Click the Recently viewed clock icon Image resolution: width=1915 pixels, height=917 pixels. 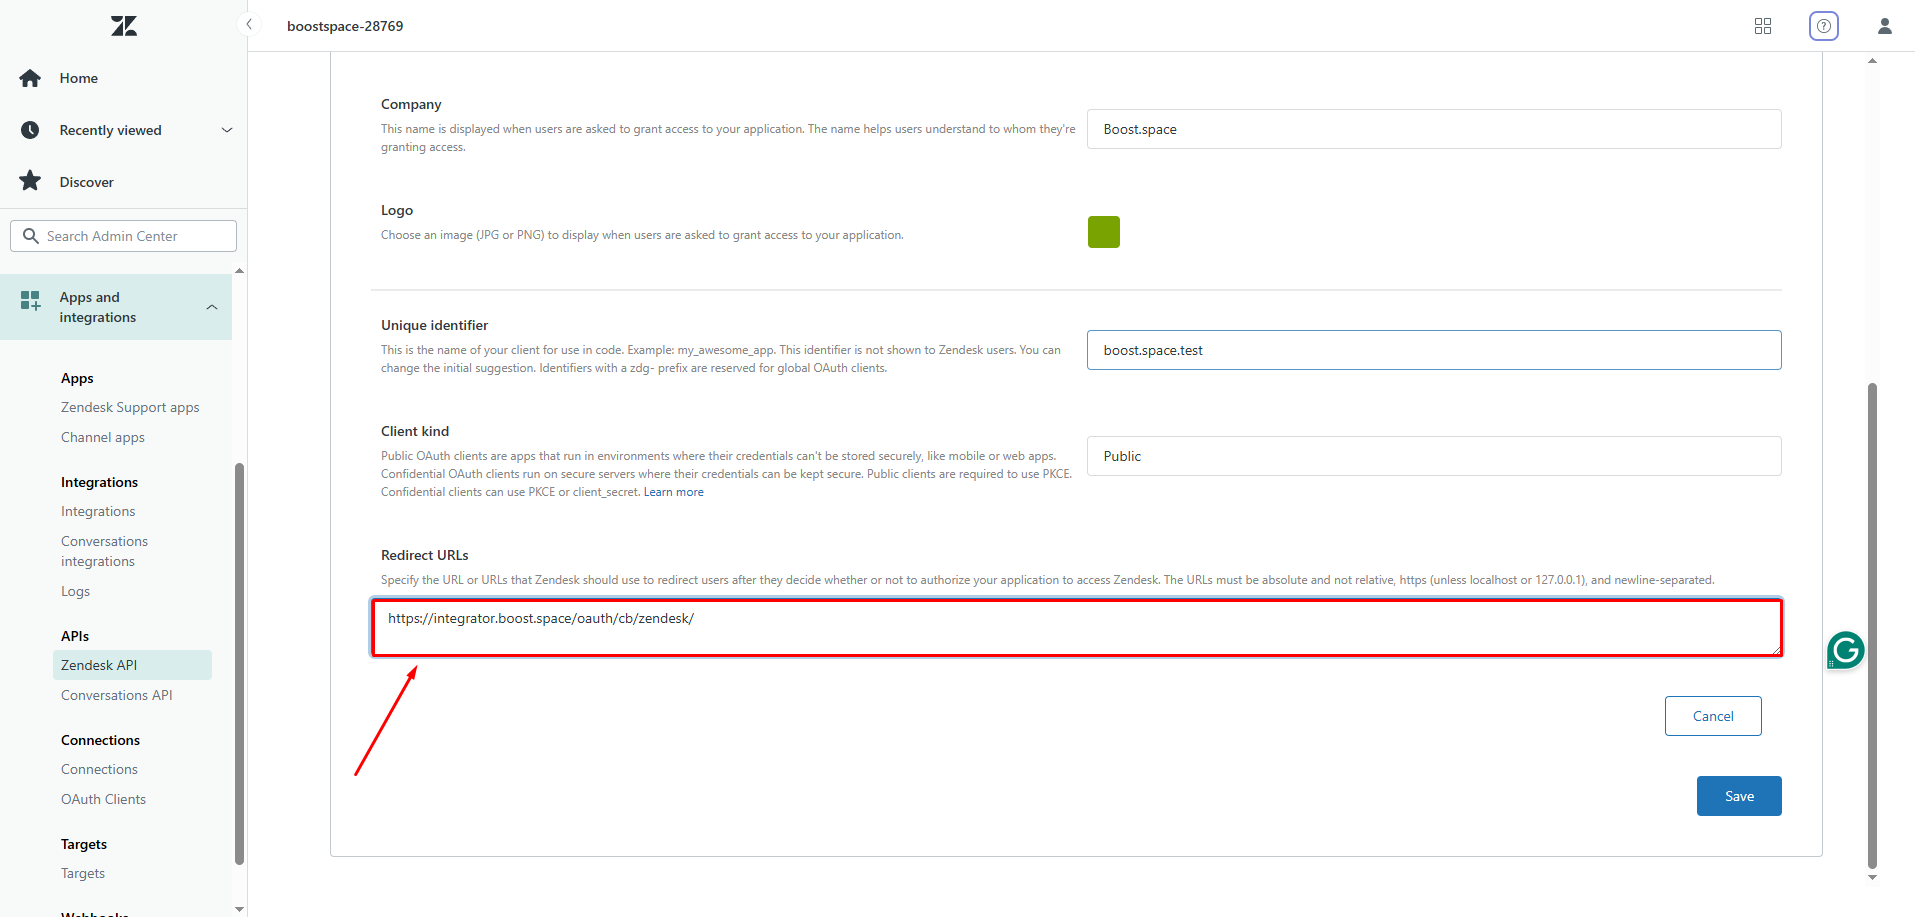coord(30,130)
